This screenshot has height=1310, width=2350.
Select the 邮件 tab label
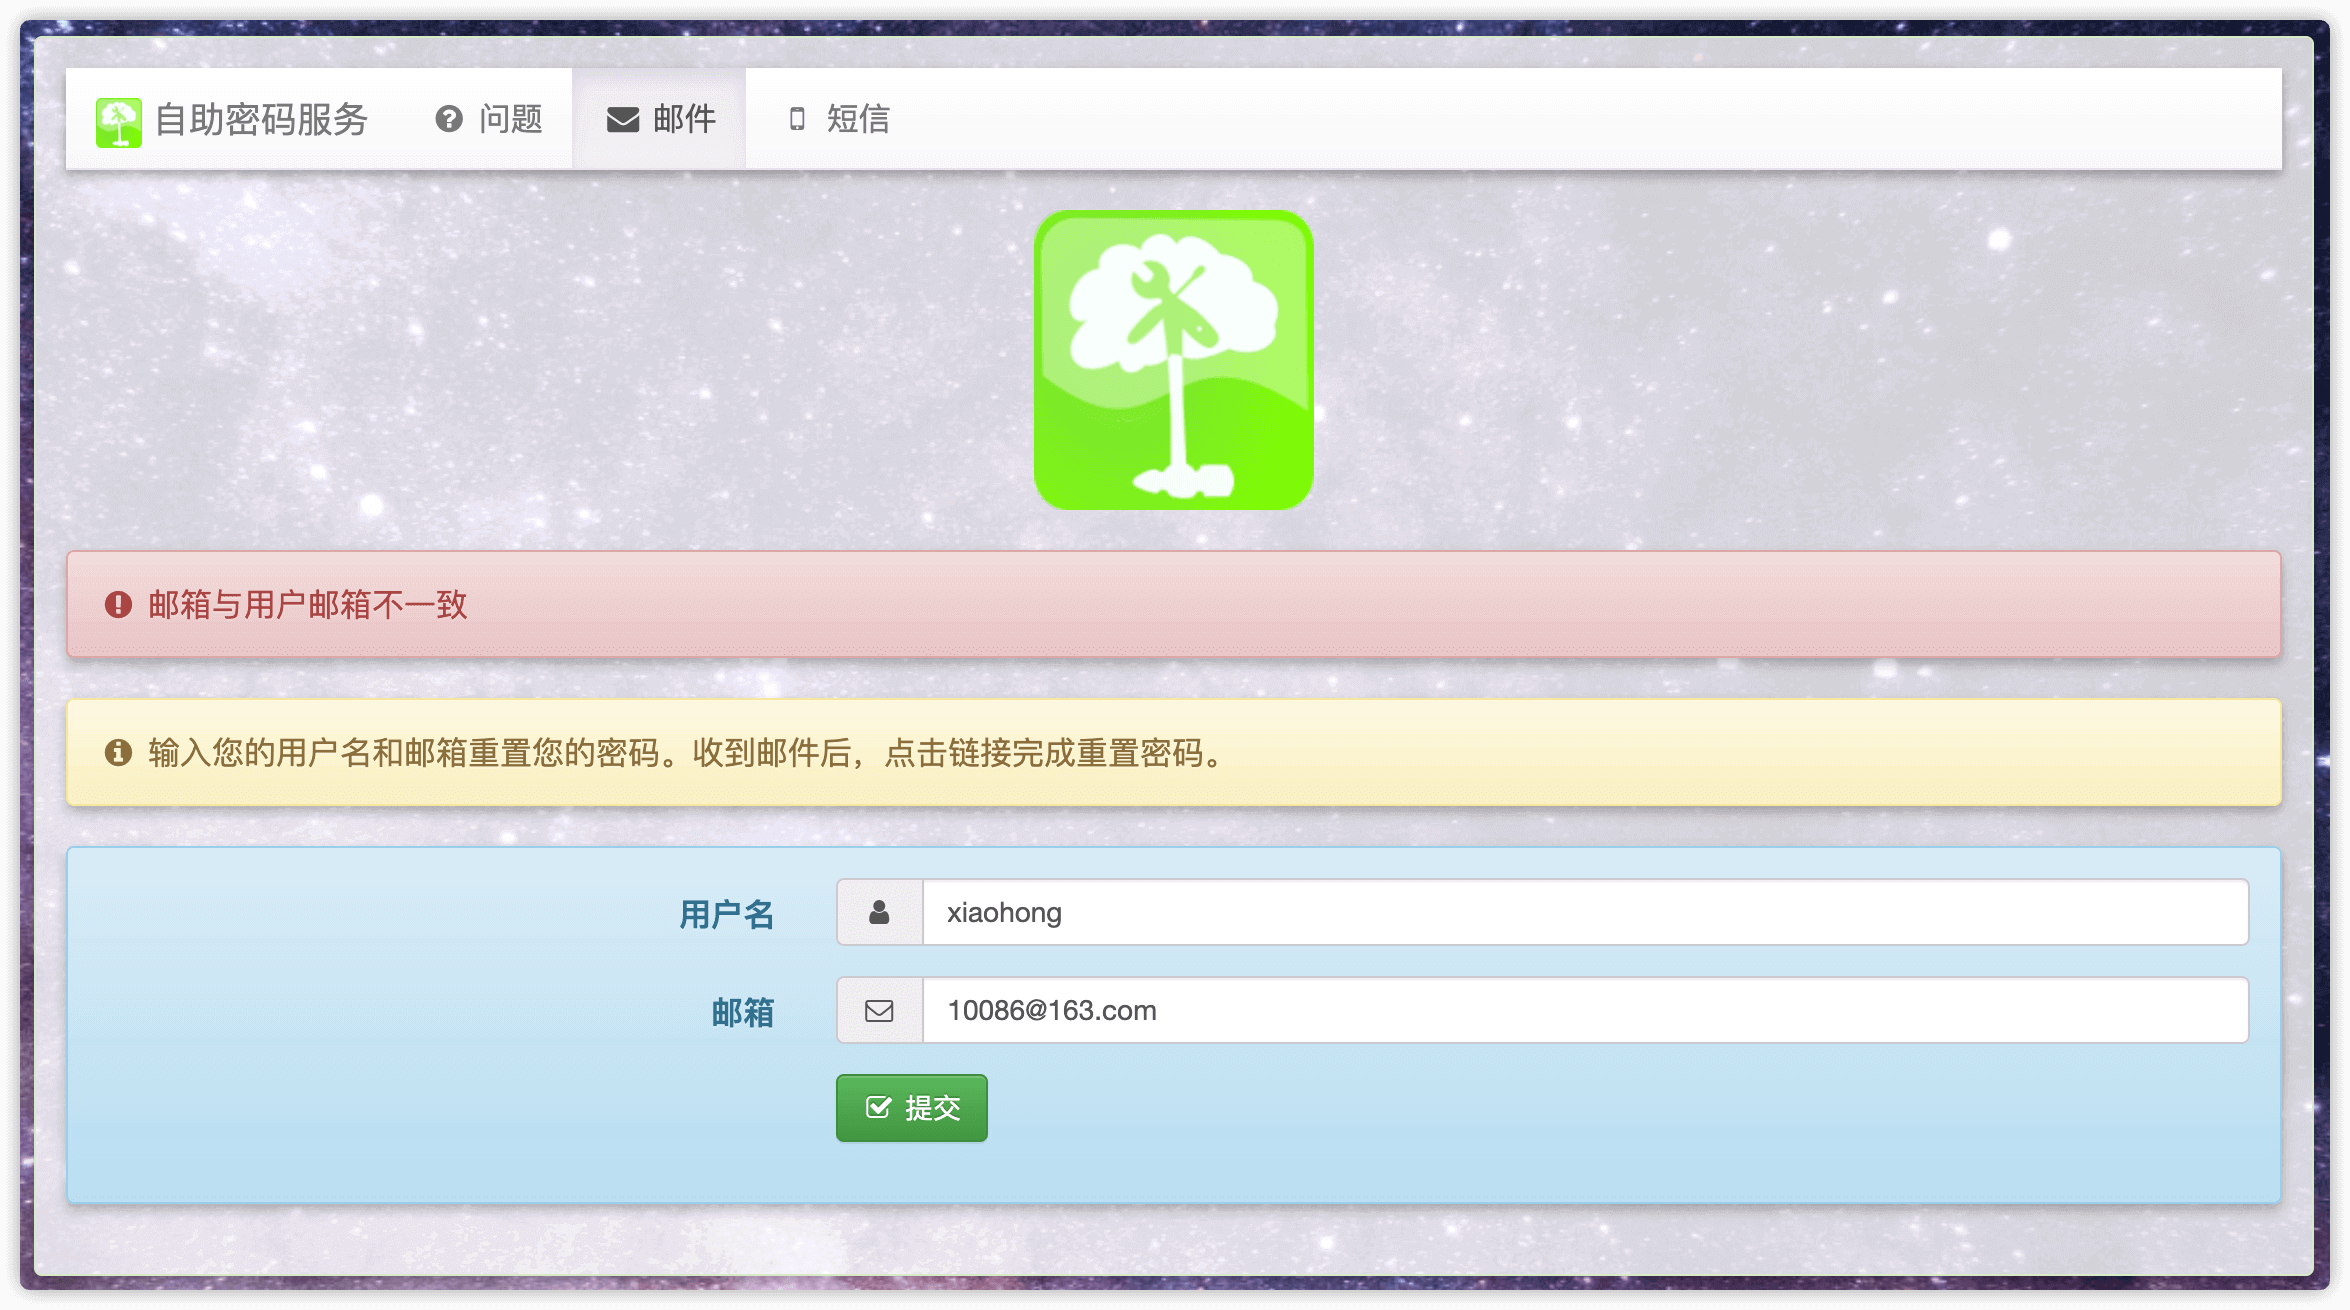point(684,119)
